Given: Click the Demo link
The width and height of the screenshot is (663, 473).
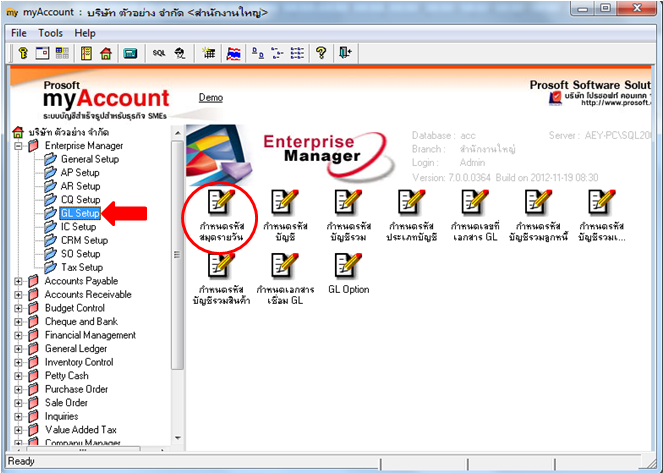Looking at the screenshot, I should [211, 98].
